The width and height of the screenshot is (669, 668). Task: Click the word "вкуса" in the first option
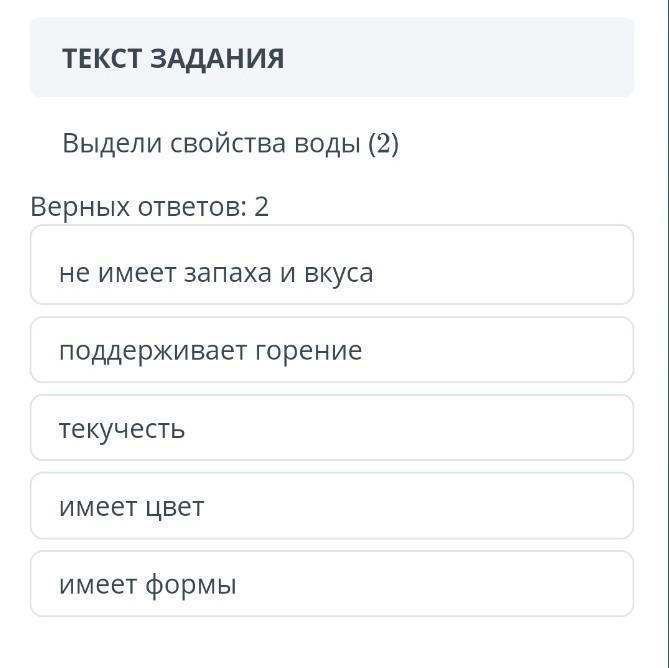338,273
